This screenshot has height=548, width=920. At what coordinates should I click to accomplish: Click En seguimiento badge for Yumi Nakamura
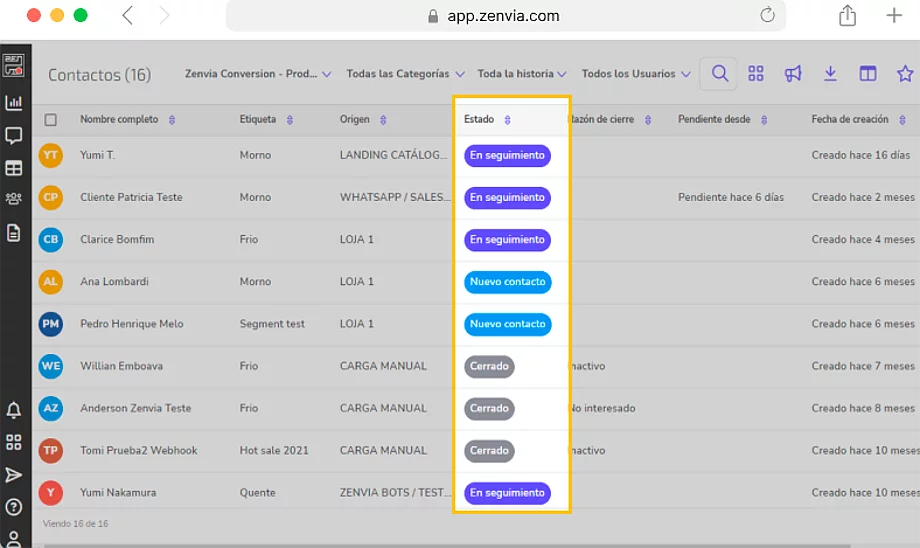(x=508, y=493)
